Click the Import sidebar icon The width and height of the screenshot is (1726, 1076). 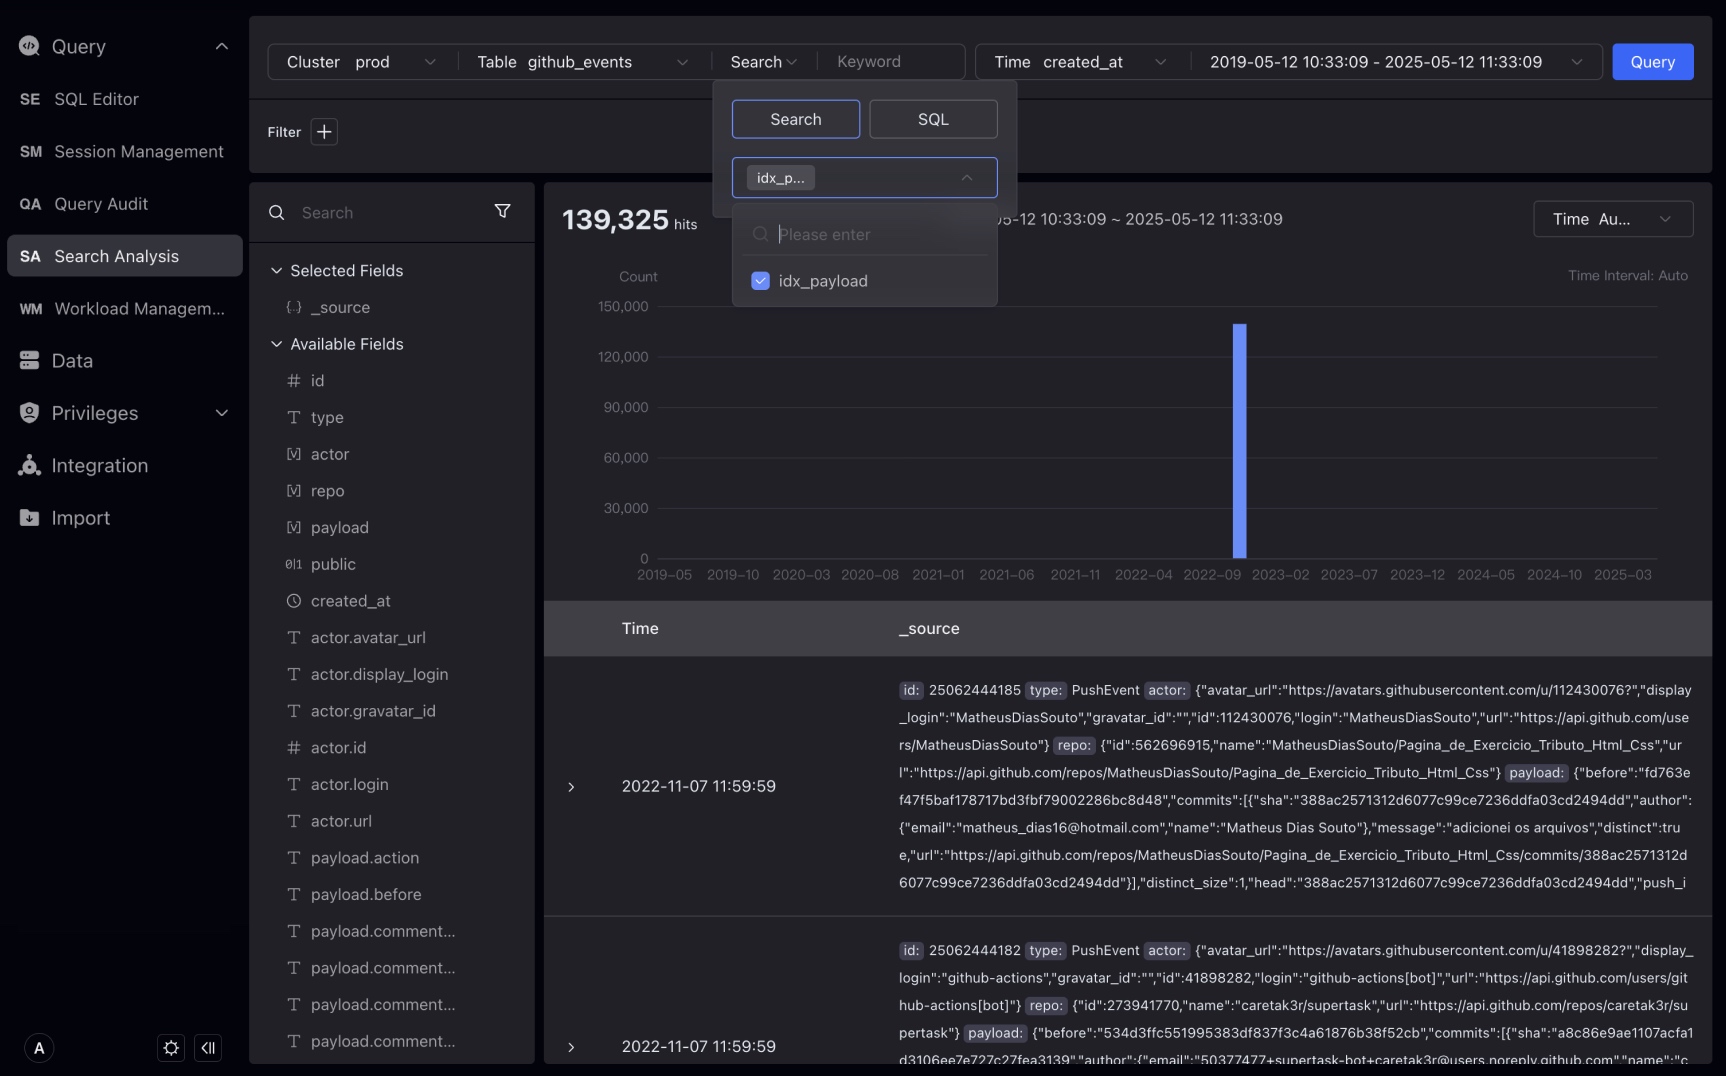30,517
